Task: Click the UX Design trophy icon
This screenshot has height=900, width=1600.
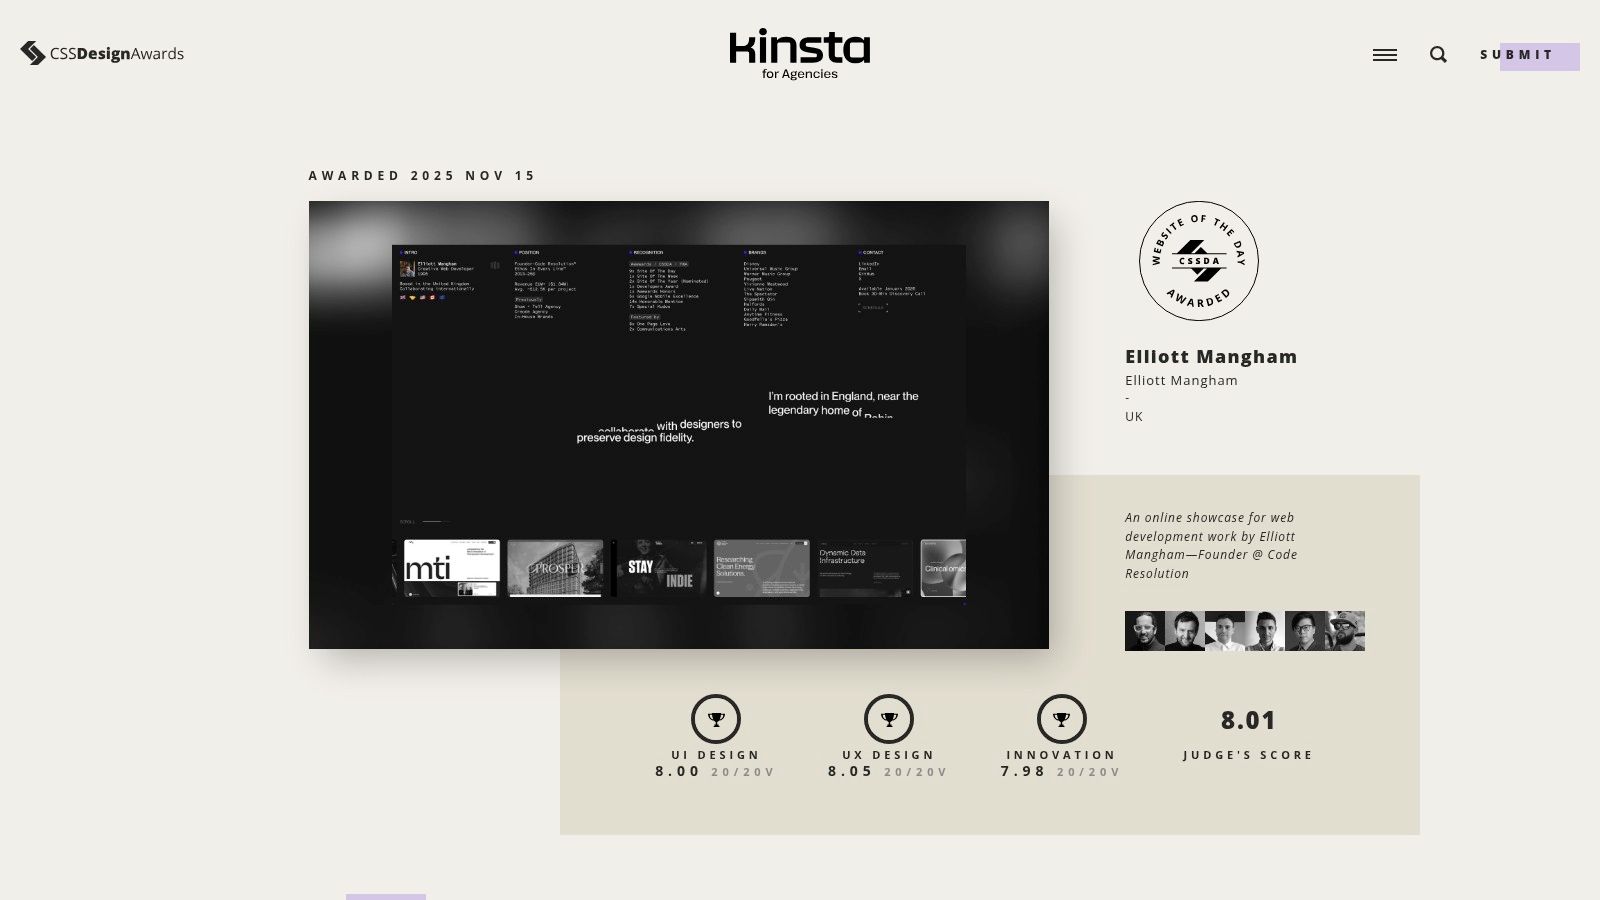Action: (x=890, y=718)
